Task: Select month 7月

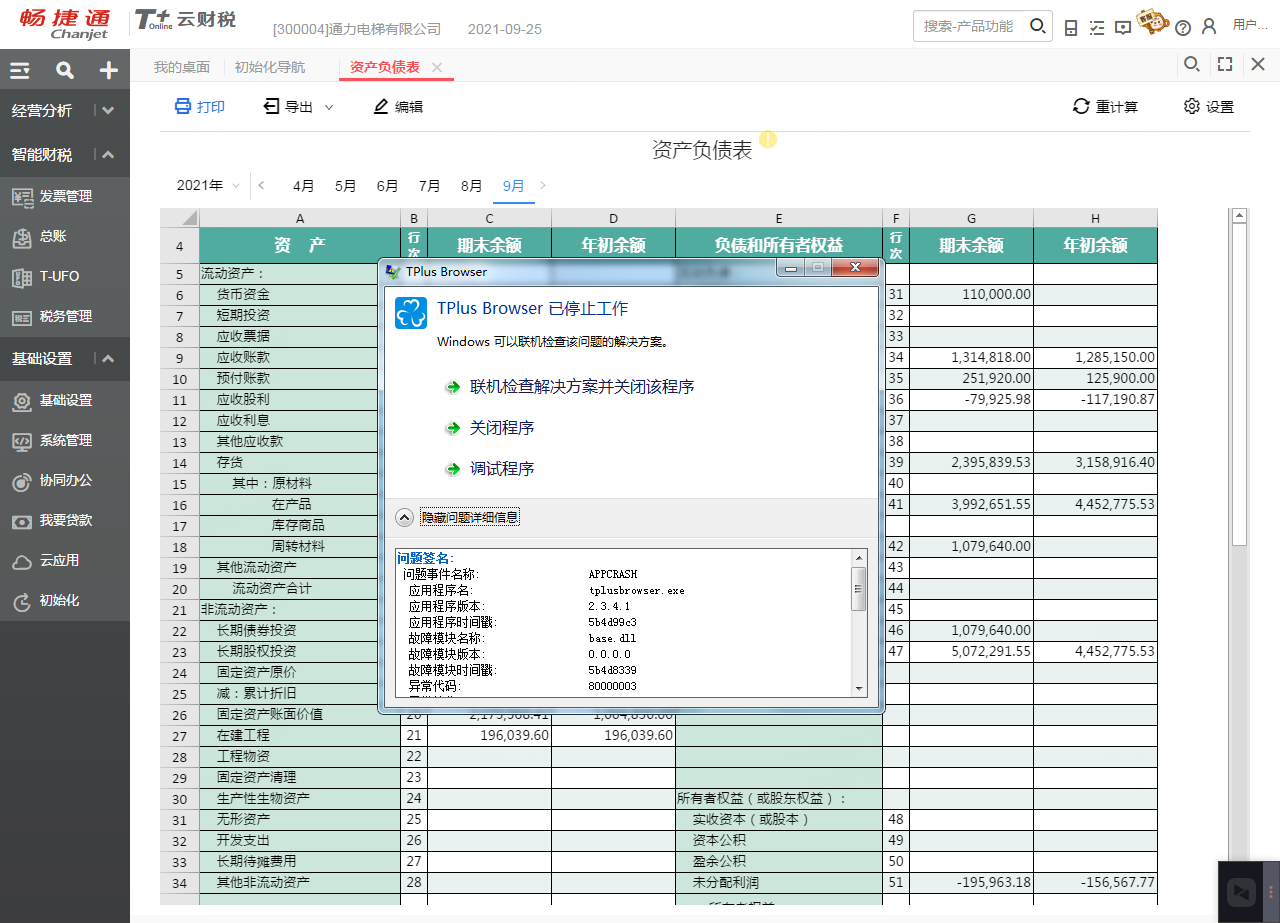Action: click(x=430, y=185)
